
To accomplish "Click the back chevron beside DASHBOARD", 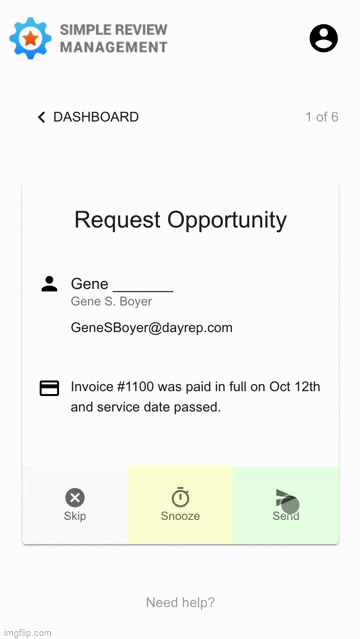I will point(41,117).
